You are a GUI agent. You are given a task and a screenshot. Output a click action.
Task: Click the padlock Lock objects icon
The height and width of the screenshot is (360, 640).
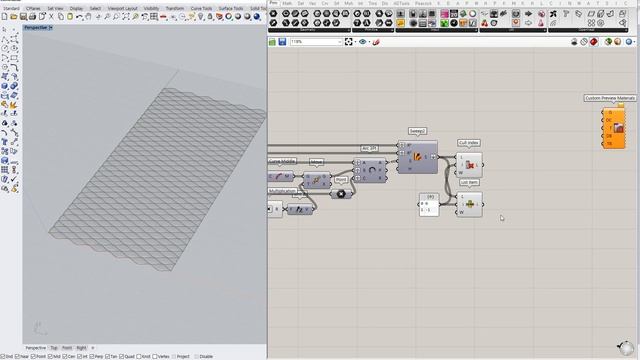tap(210, 16)
